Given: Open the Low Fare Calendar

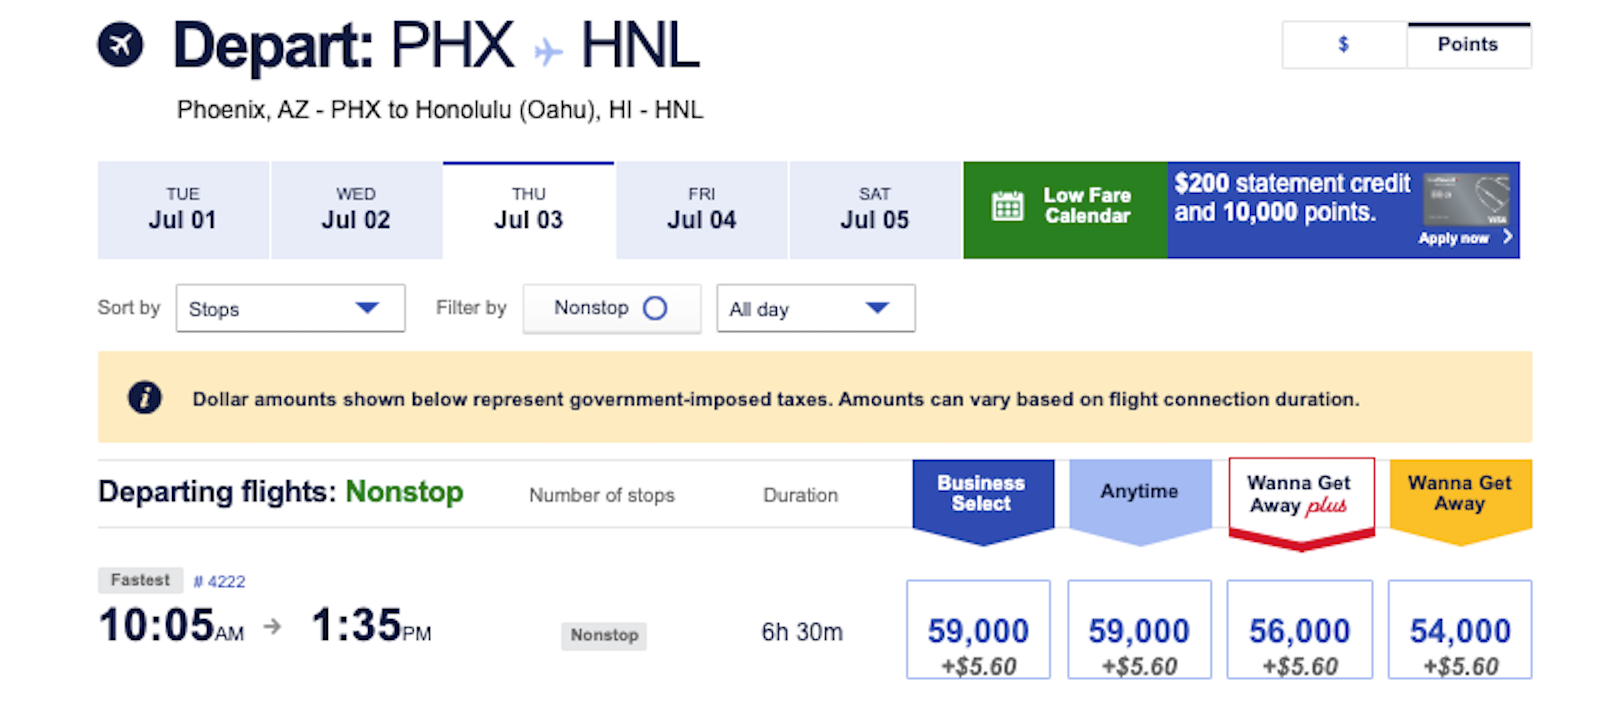Looking at the screenshot, I should point(1065,210).
